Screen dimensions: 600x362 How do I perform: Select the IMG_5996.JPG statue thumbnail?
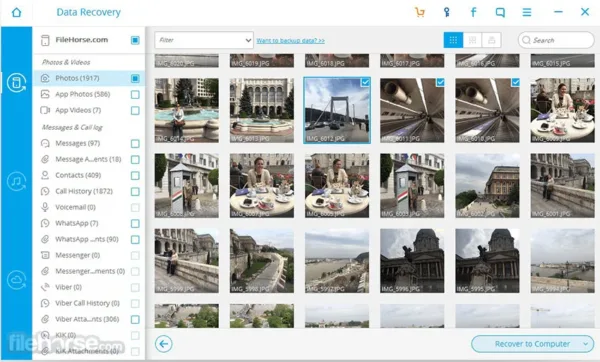412,261
